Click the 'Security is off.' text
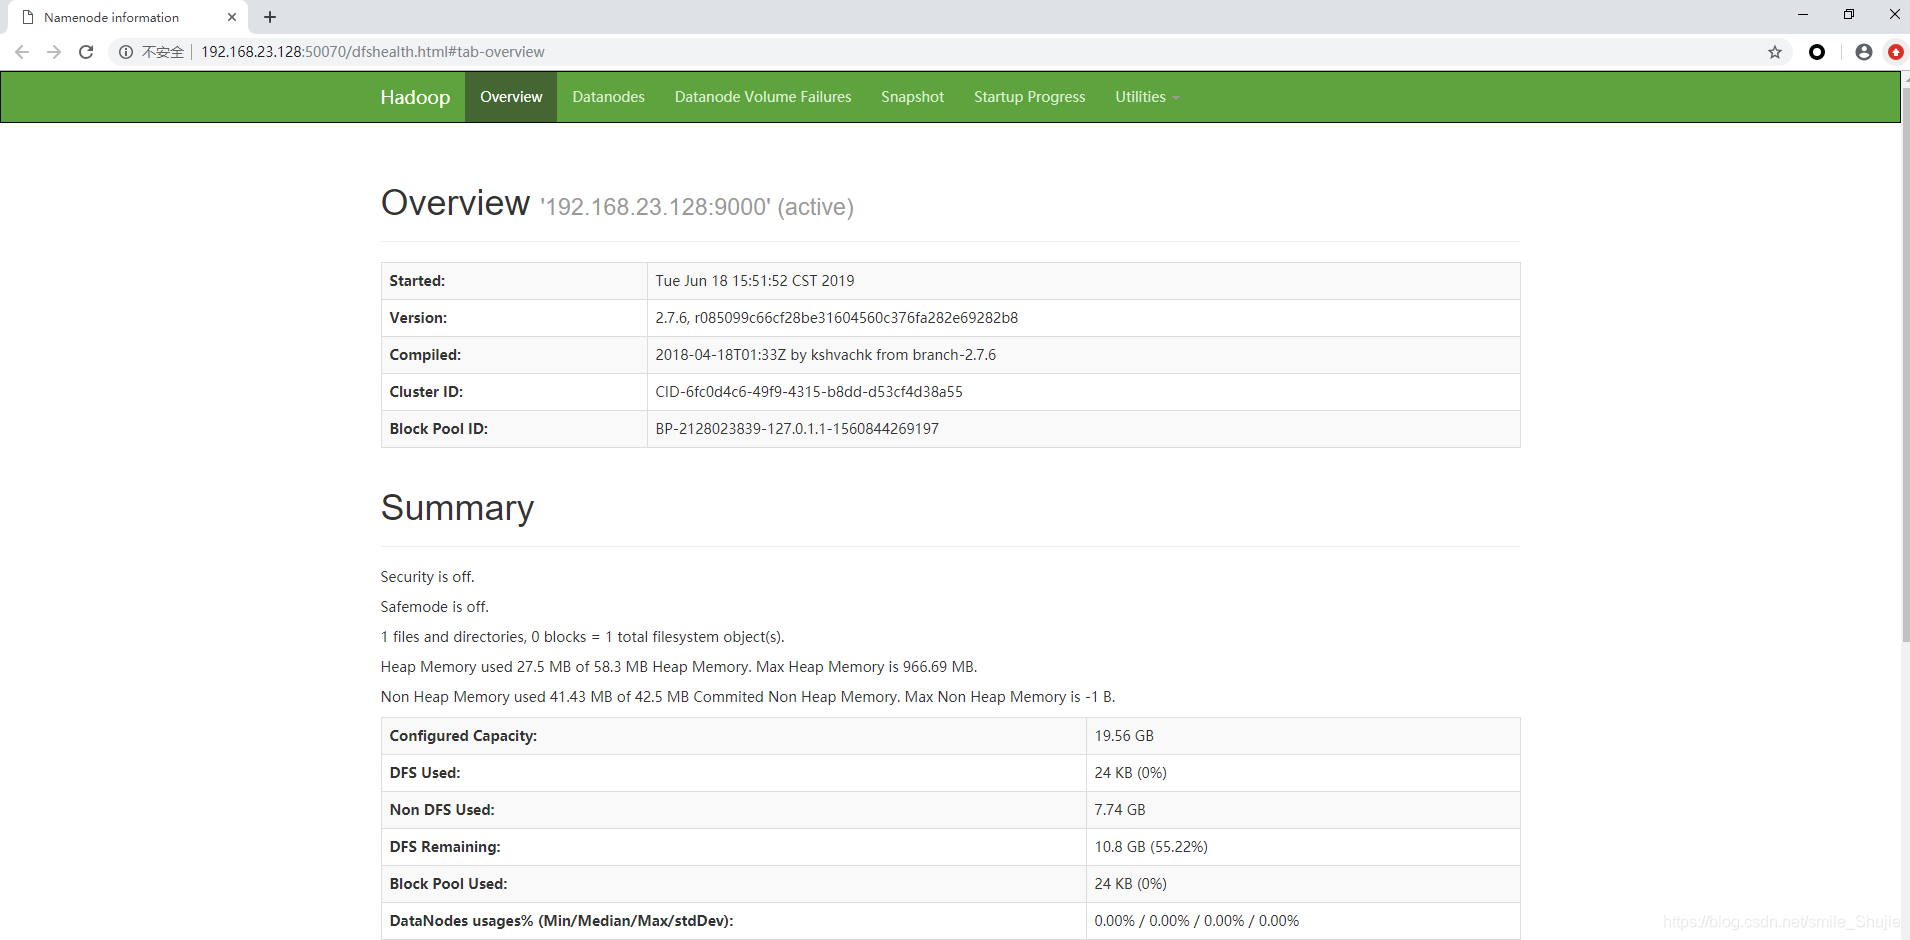Screen dimensions: 1910x940 [x=427, y=577]
